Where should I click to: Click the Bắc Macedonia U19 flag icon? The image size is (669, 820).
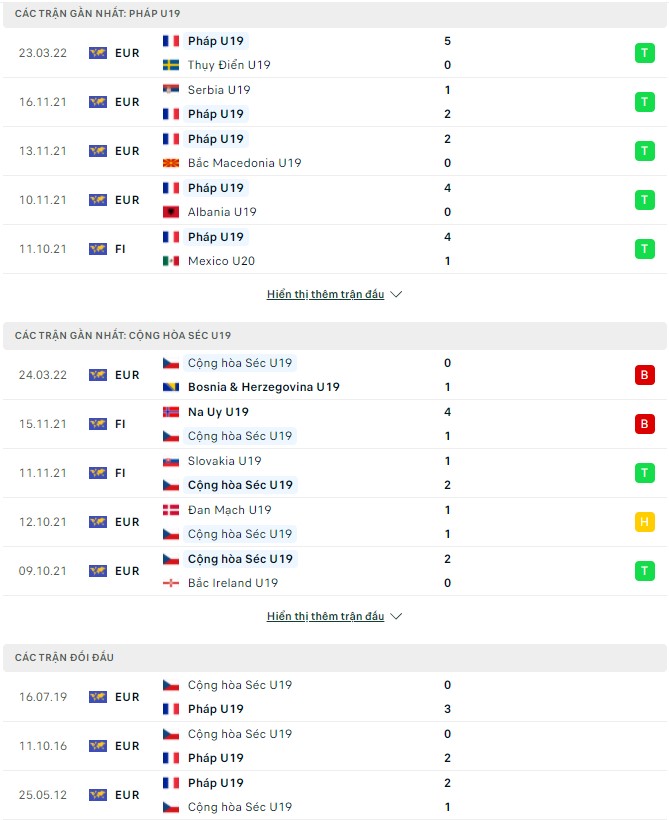(x=169, y=162)
